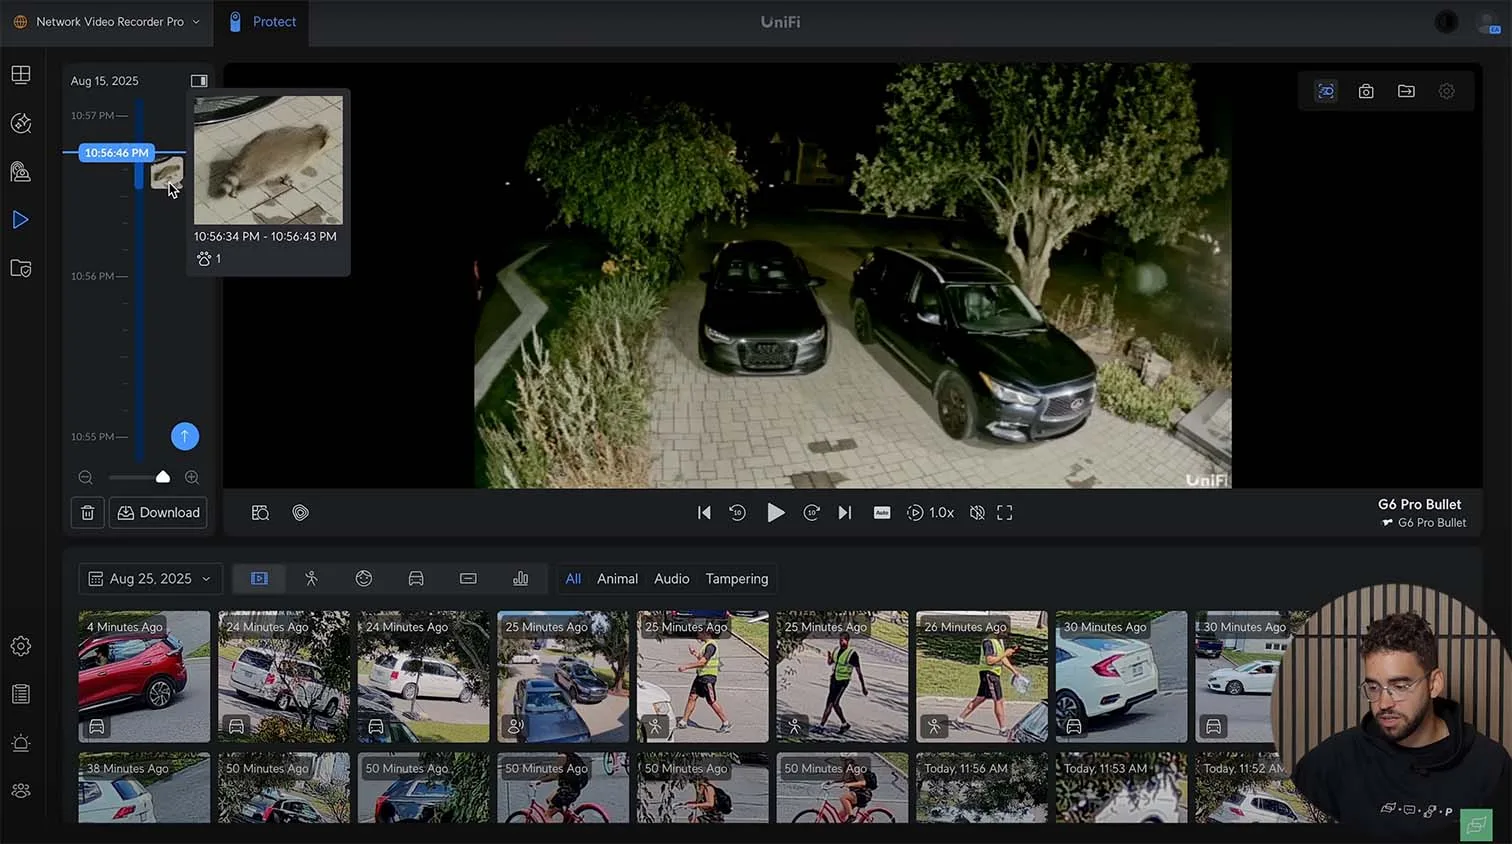Open the dashboard grid view in left sidebar

[21, 75]
